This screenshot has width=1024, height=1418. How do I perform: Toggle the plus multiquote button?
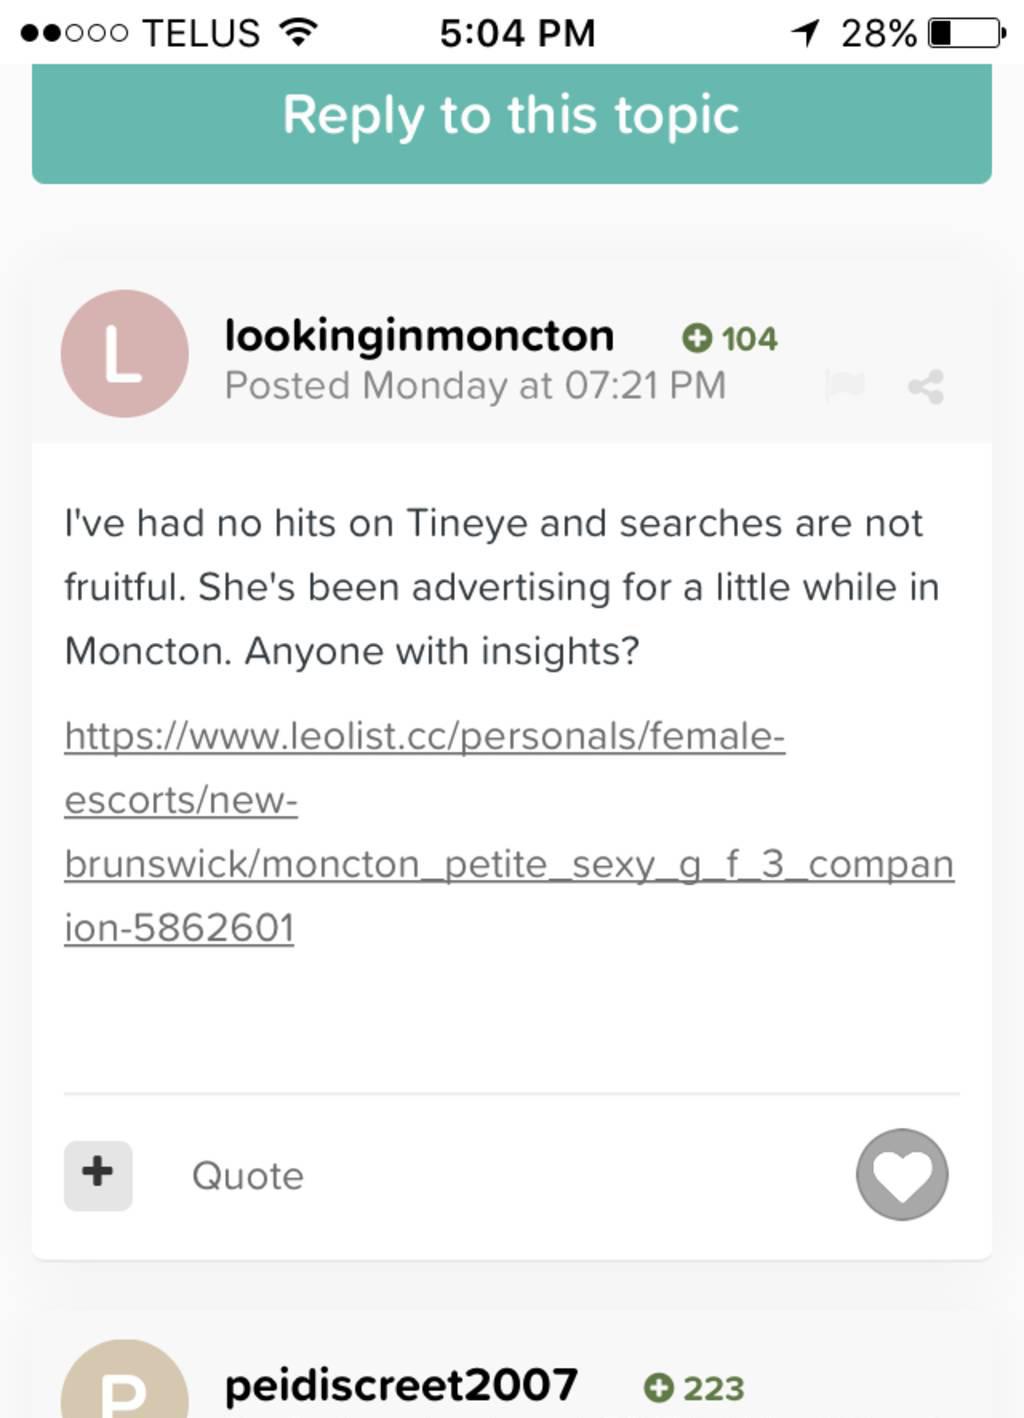click(x=98, y=1175)
